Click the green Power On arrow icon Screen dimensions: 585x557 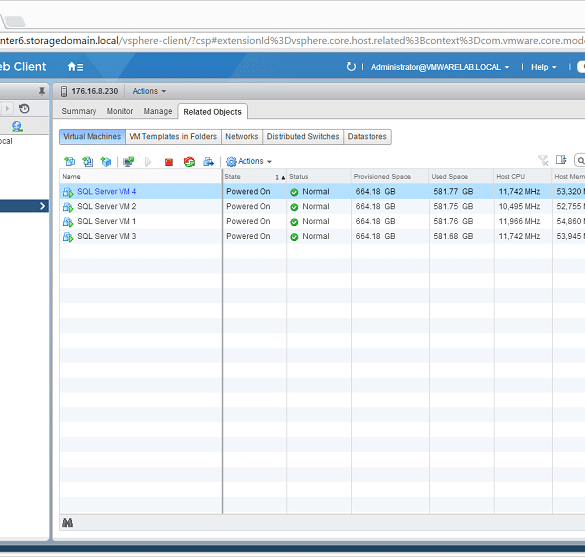tap(148, 162)
